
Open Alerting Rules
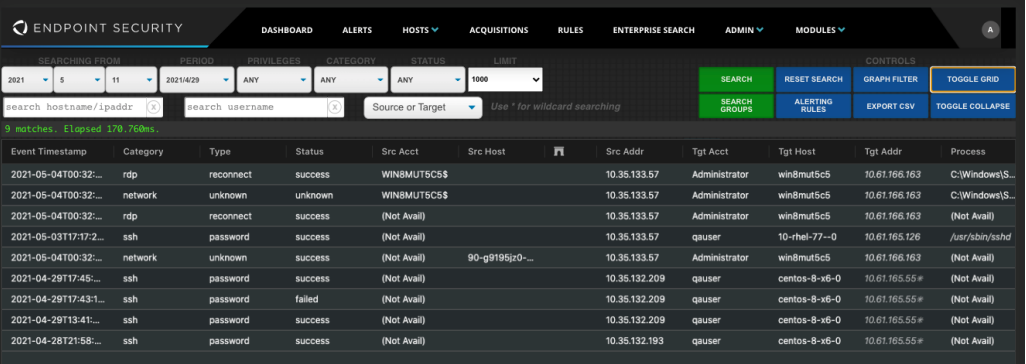tap(813, 106)
